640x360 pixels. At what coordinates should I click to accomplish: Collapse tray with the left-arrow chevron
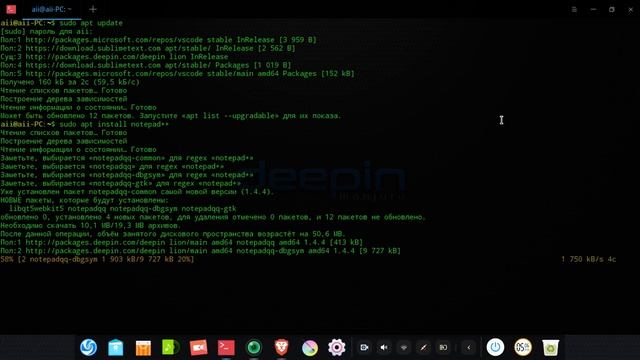pos(469,347)
